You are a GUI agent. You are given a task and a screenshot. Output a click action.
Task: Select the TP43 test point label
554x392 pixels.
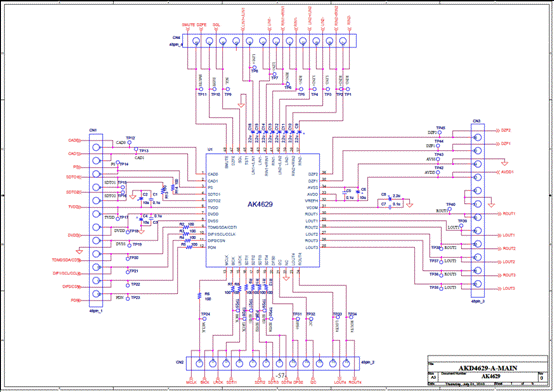[439, 155]
